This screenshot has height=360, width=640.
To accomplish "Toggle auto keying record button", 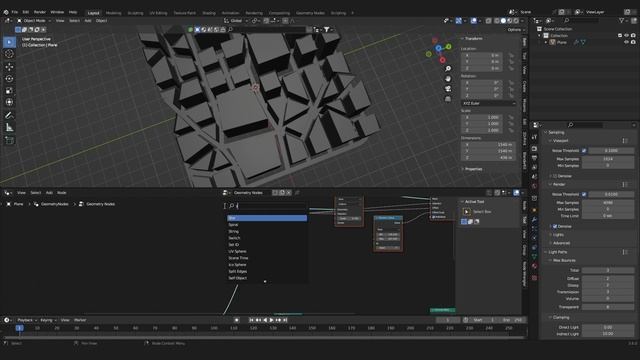I will click(236, 320).
